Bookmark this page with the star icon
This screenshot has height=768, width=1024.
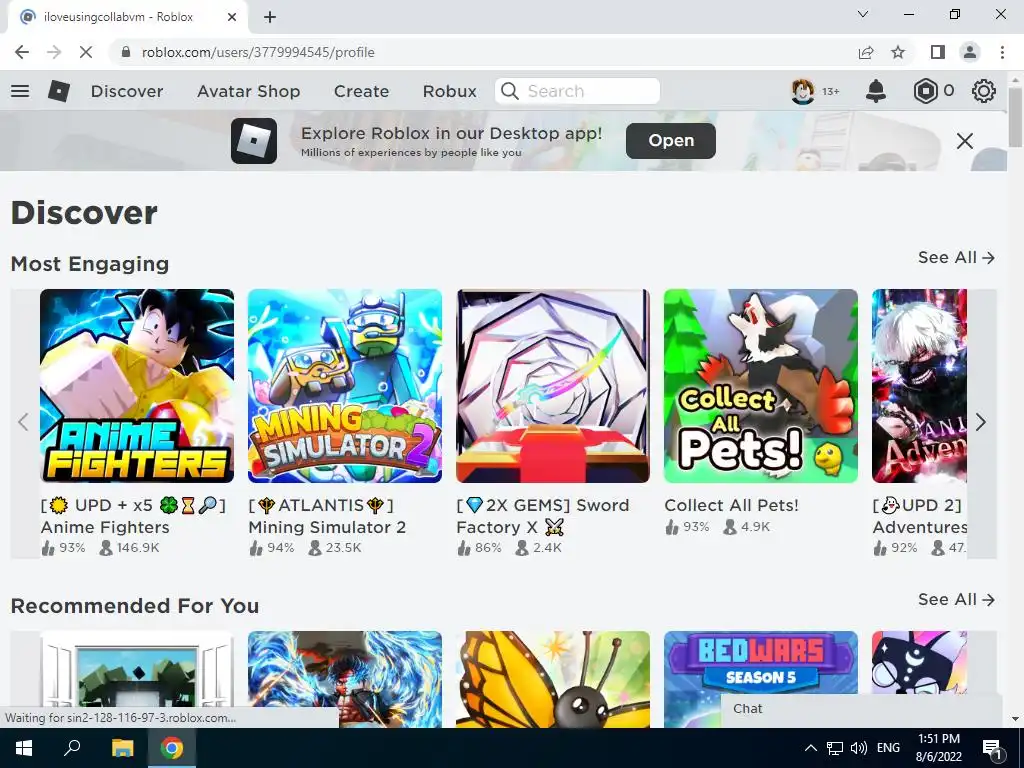coord(899,52)
